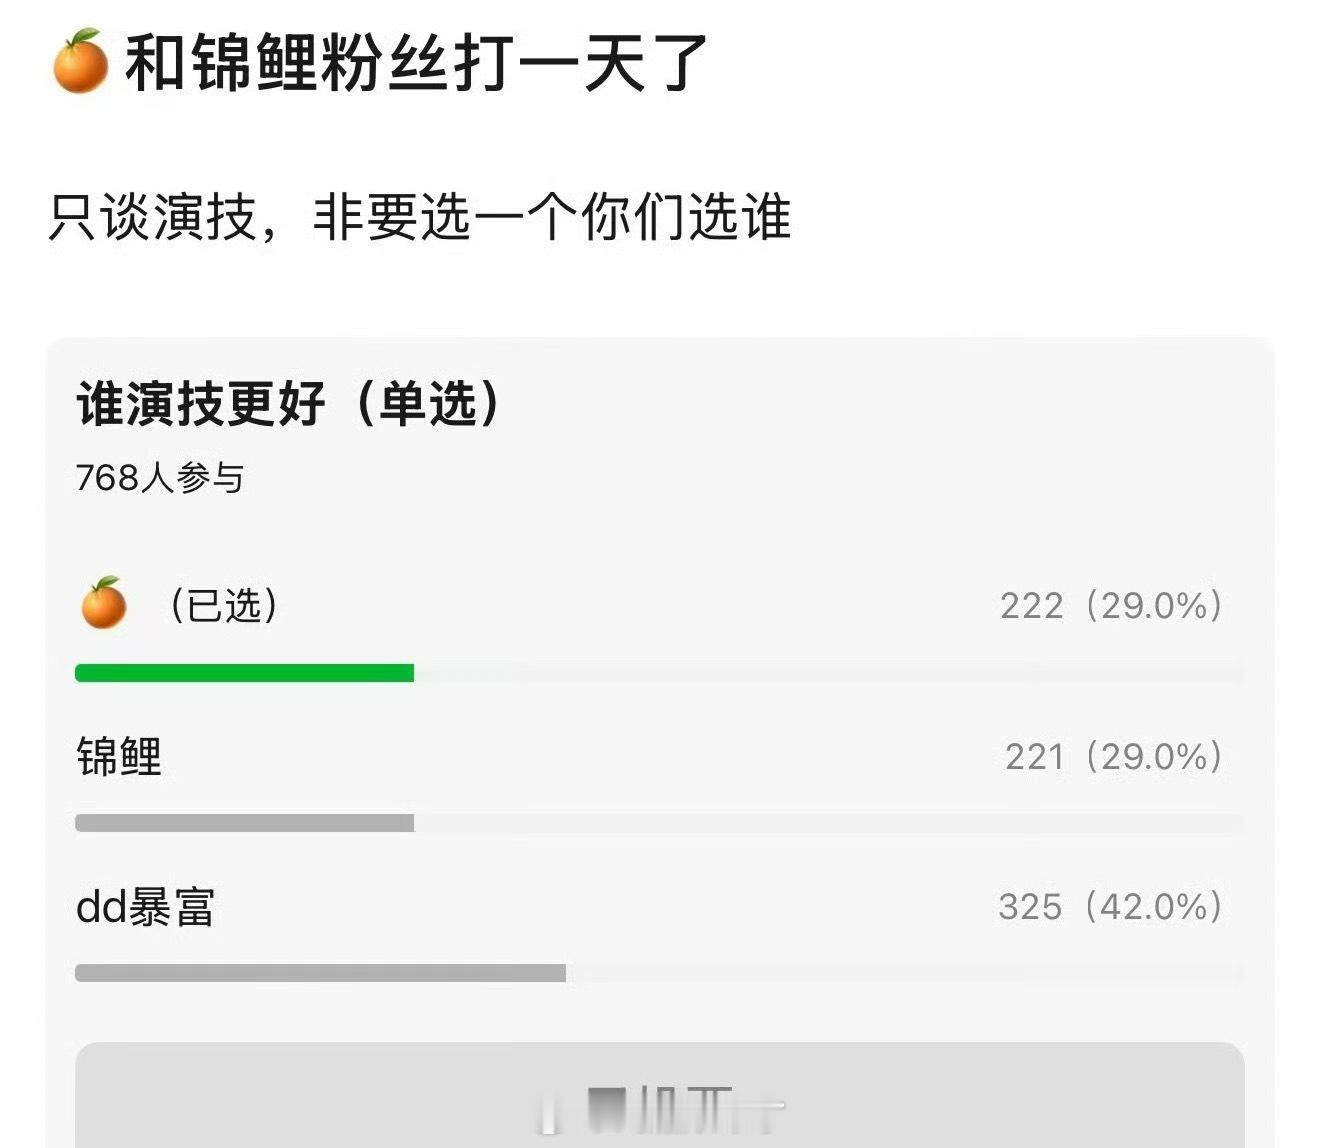This screenshot has height=1148, width=1320.
Task: Click the green progress bar of the top option
Action: click(244, 673)
